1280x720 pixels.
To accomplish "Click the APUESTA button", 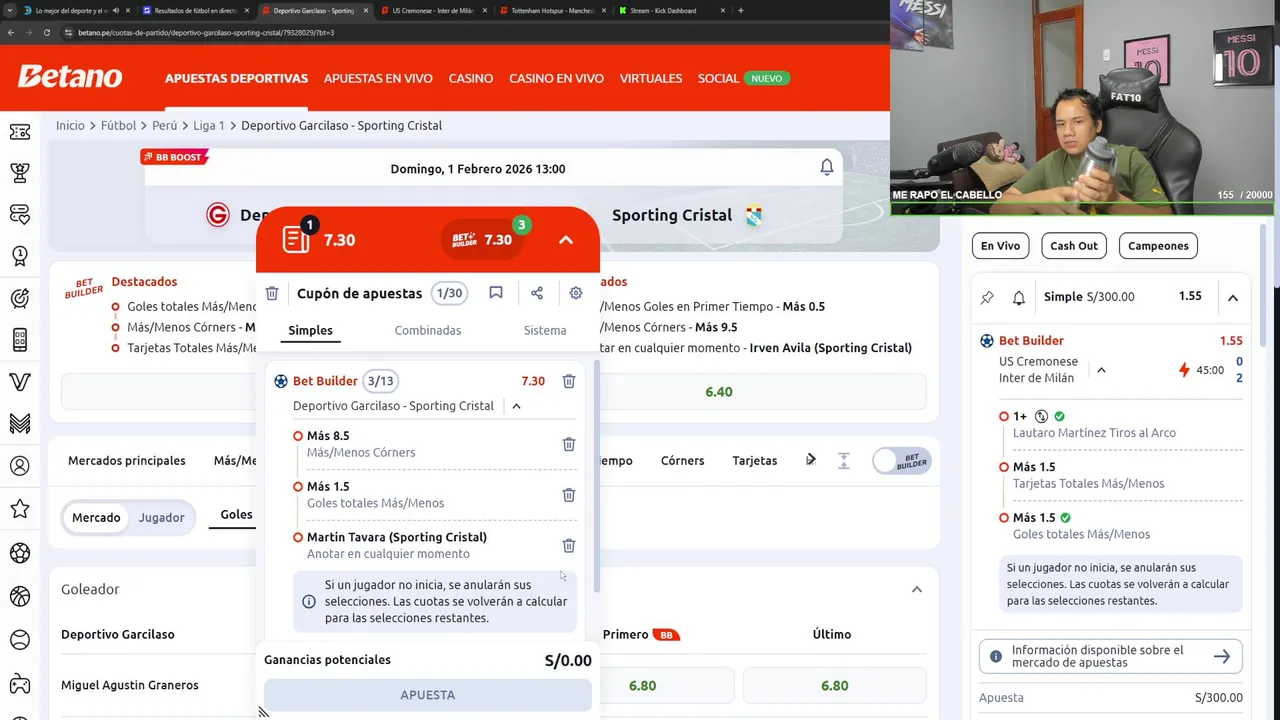I will [428, 695].
